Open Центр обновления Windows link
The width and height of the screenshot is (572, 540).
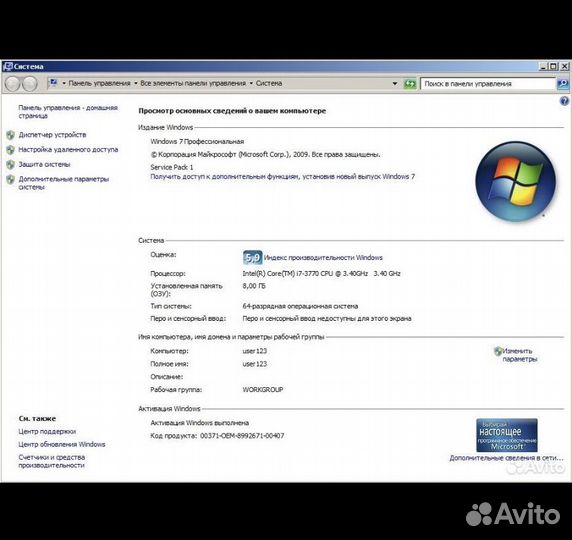click(62, 444)
